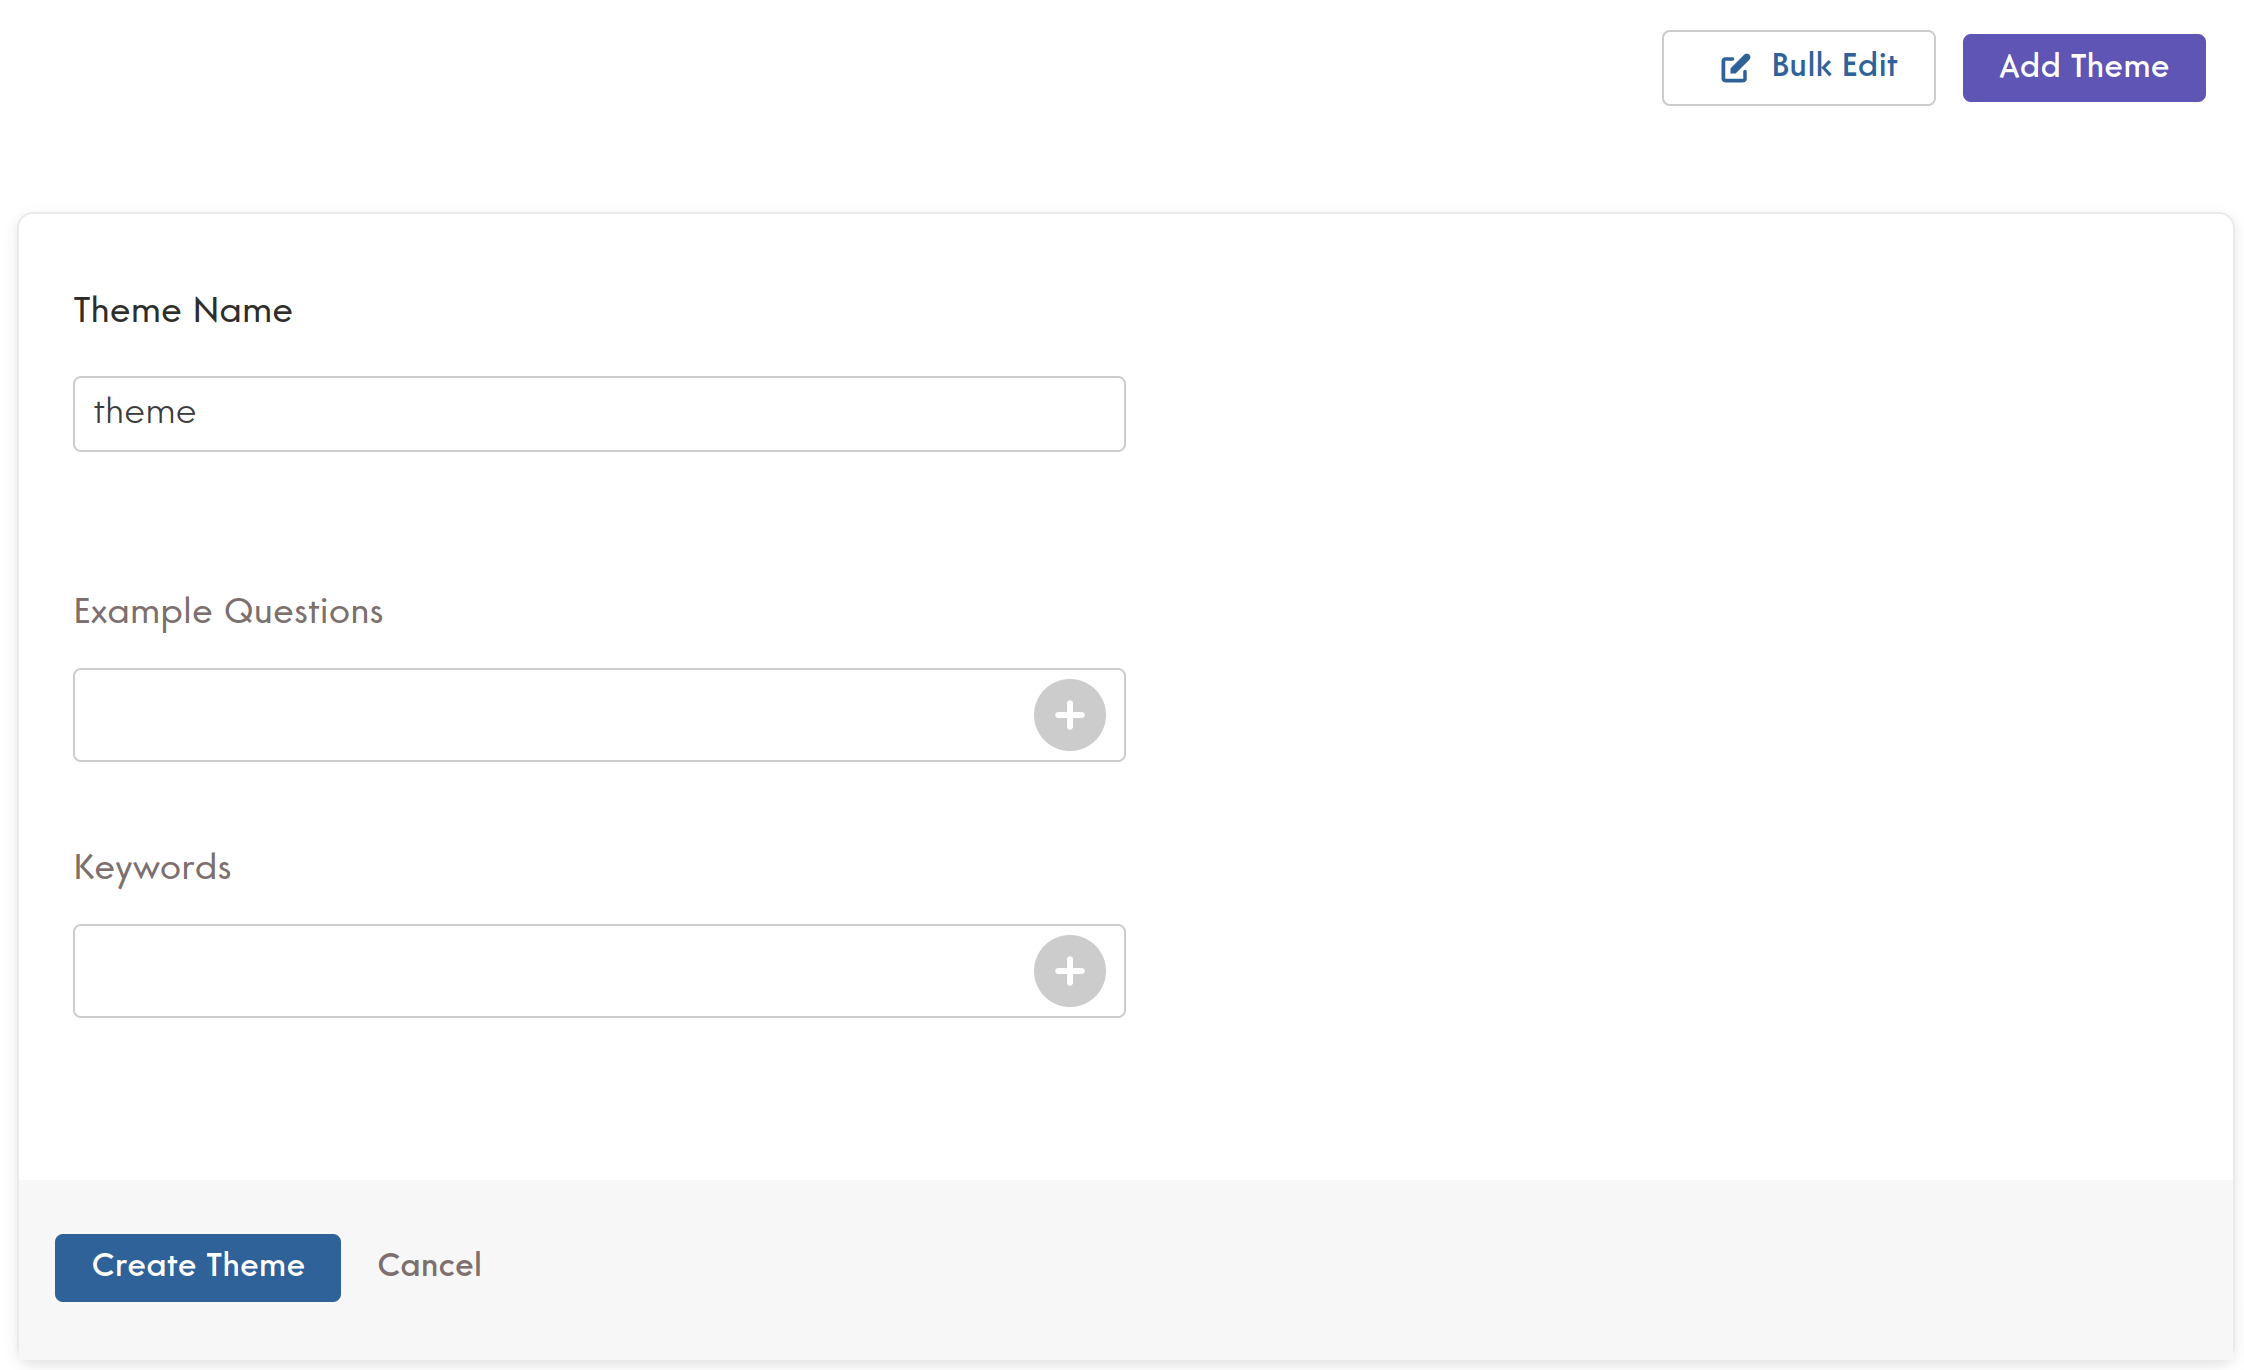Click the plus icon beside Example Questions
This screenshot has height=1370, width=2244.
coord(1070,714)
